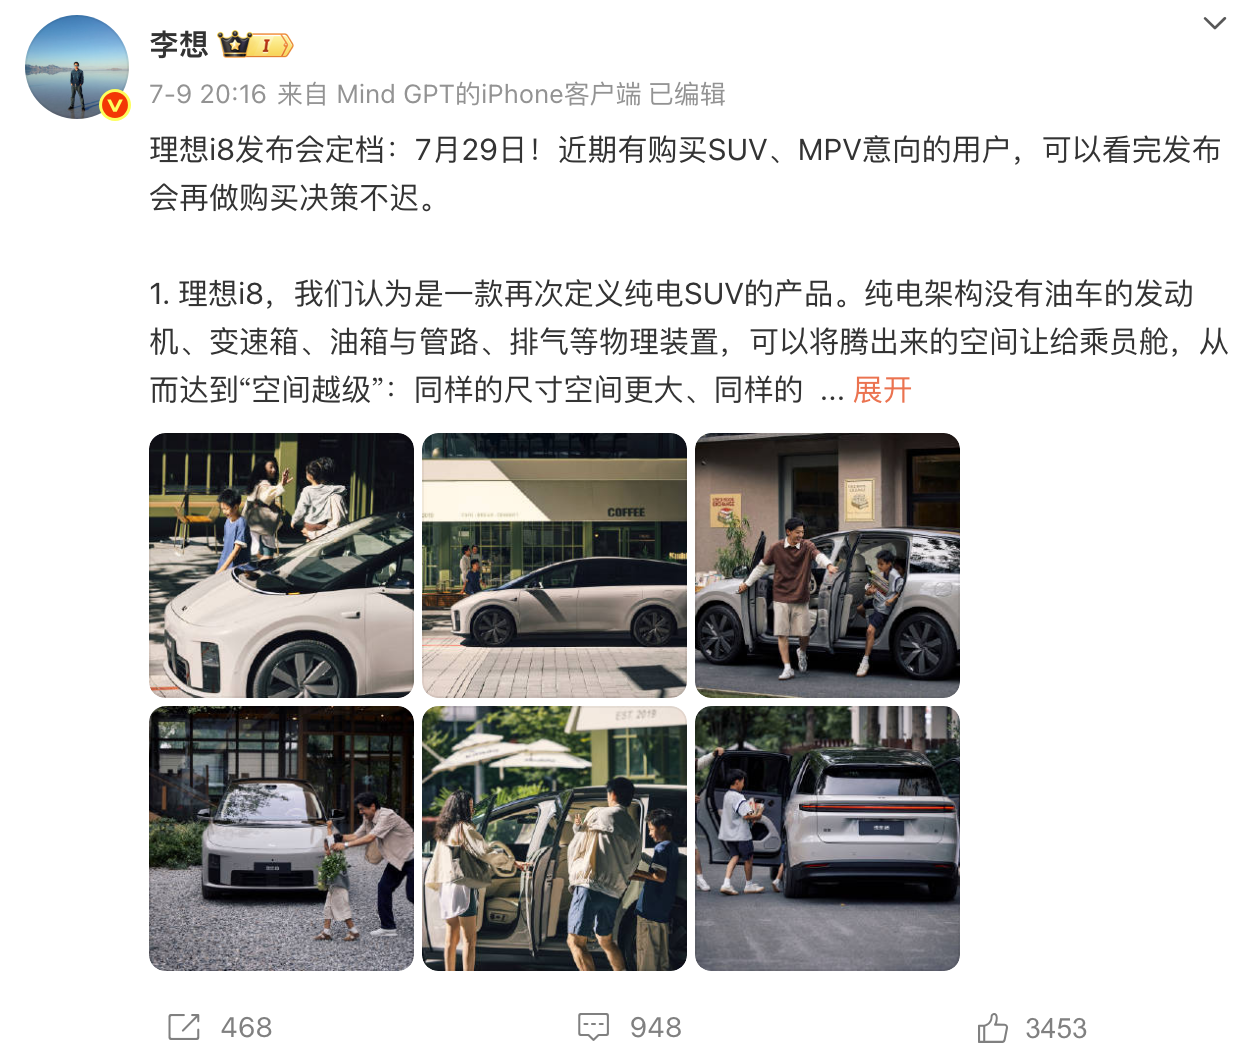Click the comment count 948

click(x=656, y=1028)
